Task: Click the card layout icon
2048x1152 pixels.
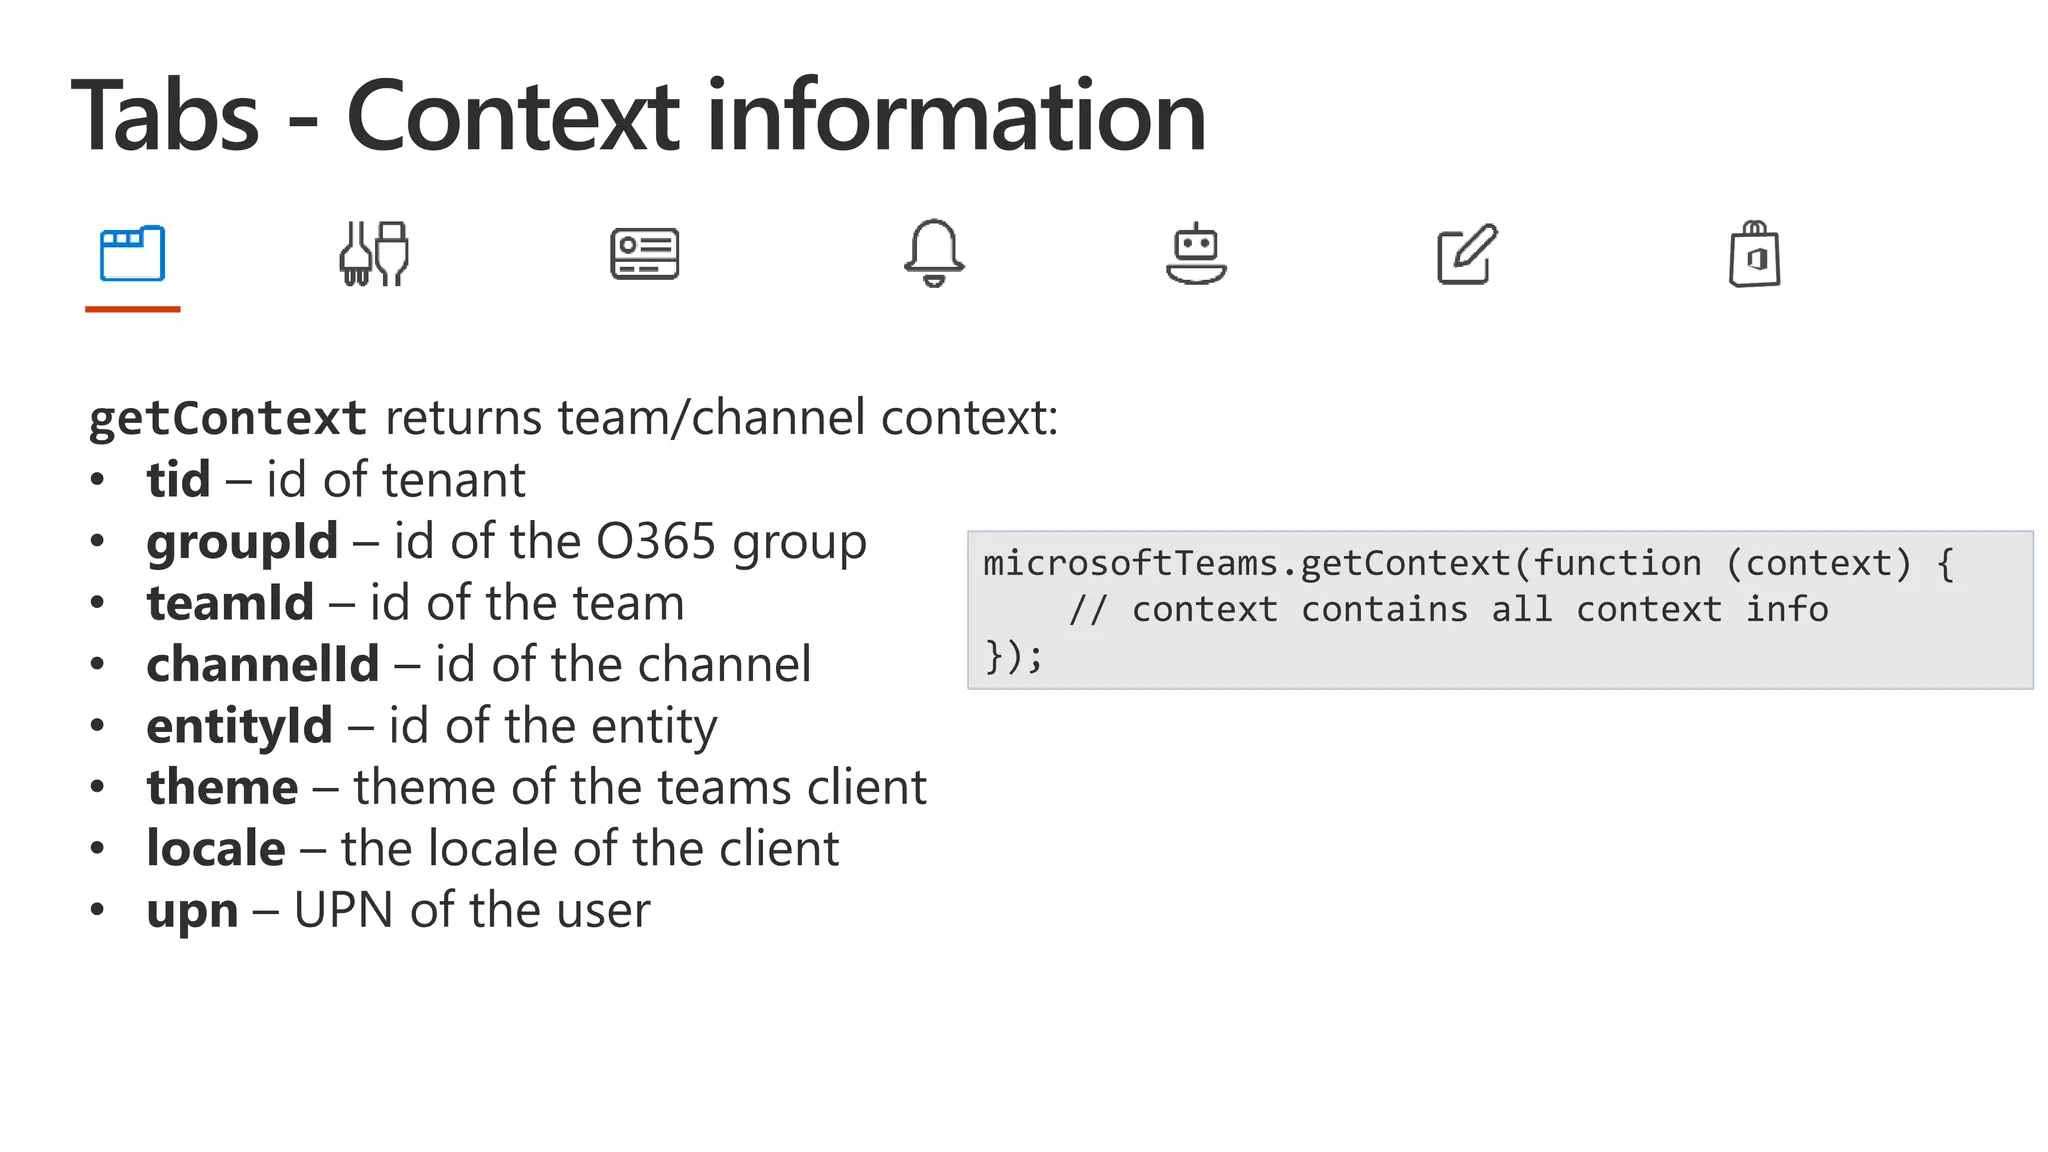Action: [x=645, y=254]
